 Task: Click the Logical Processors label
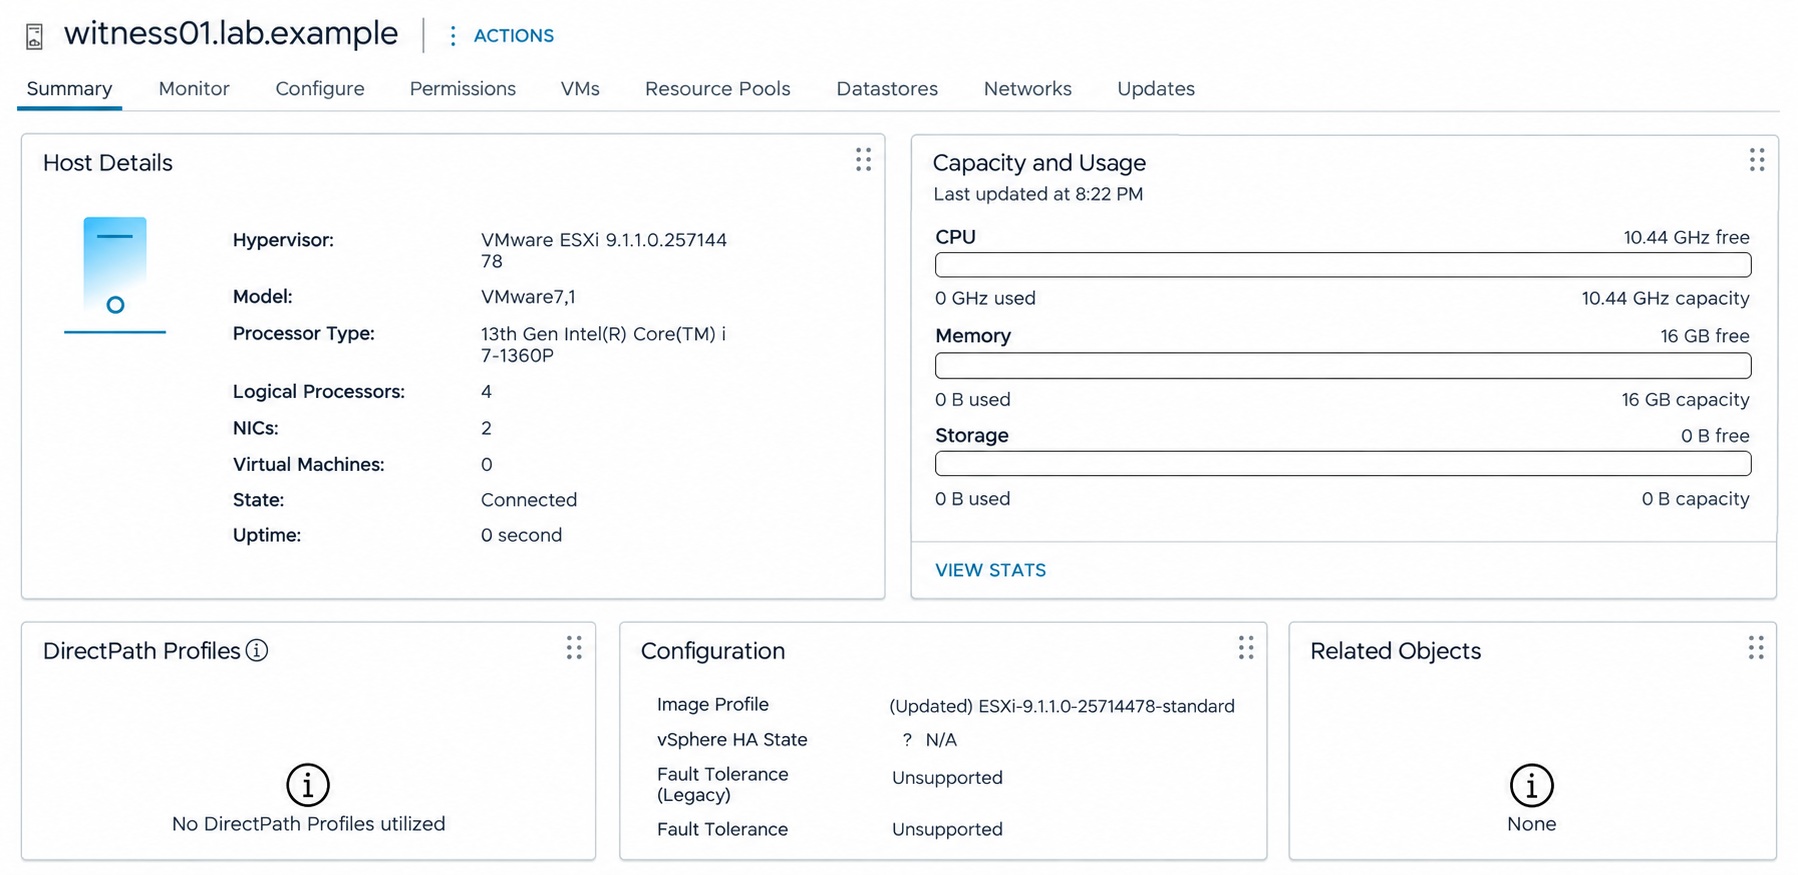(x=319, y=392)
